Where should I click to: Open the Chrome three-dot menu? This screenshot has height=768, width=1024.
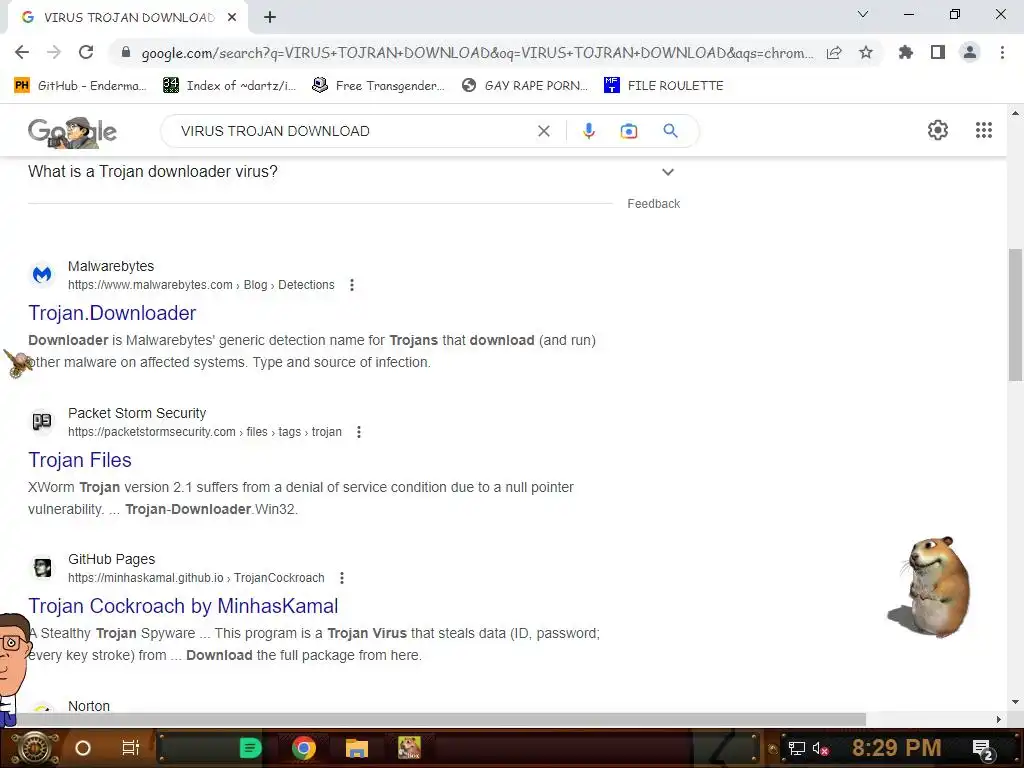1002,52
